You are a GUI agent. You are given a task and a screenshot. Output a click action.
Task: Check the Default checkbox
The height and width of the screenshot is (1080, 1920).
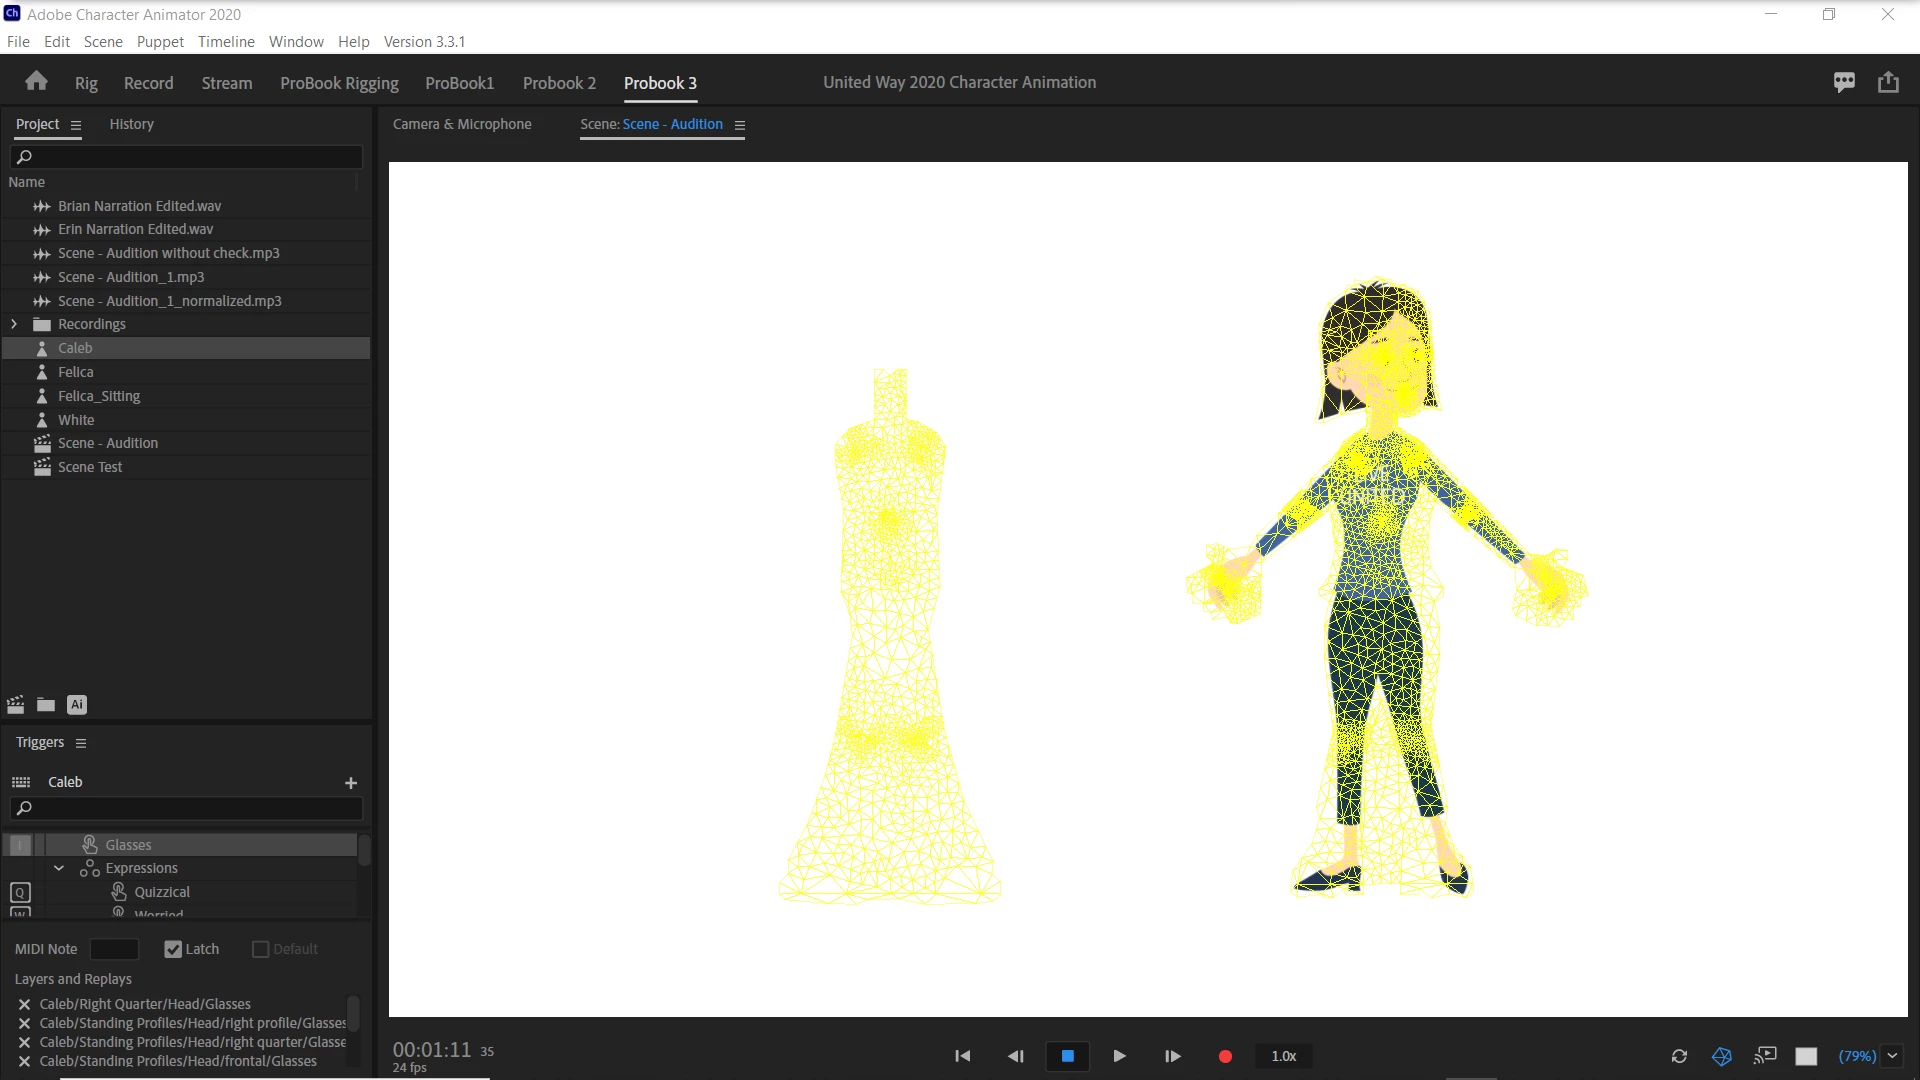[x=261, y=949]
